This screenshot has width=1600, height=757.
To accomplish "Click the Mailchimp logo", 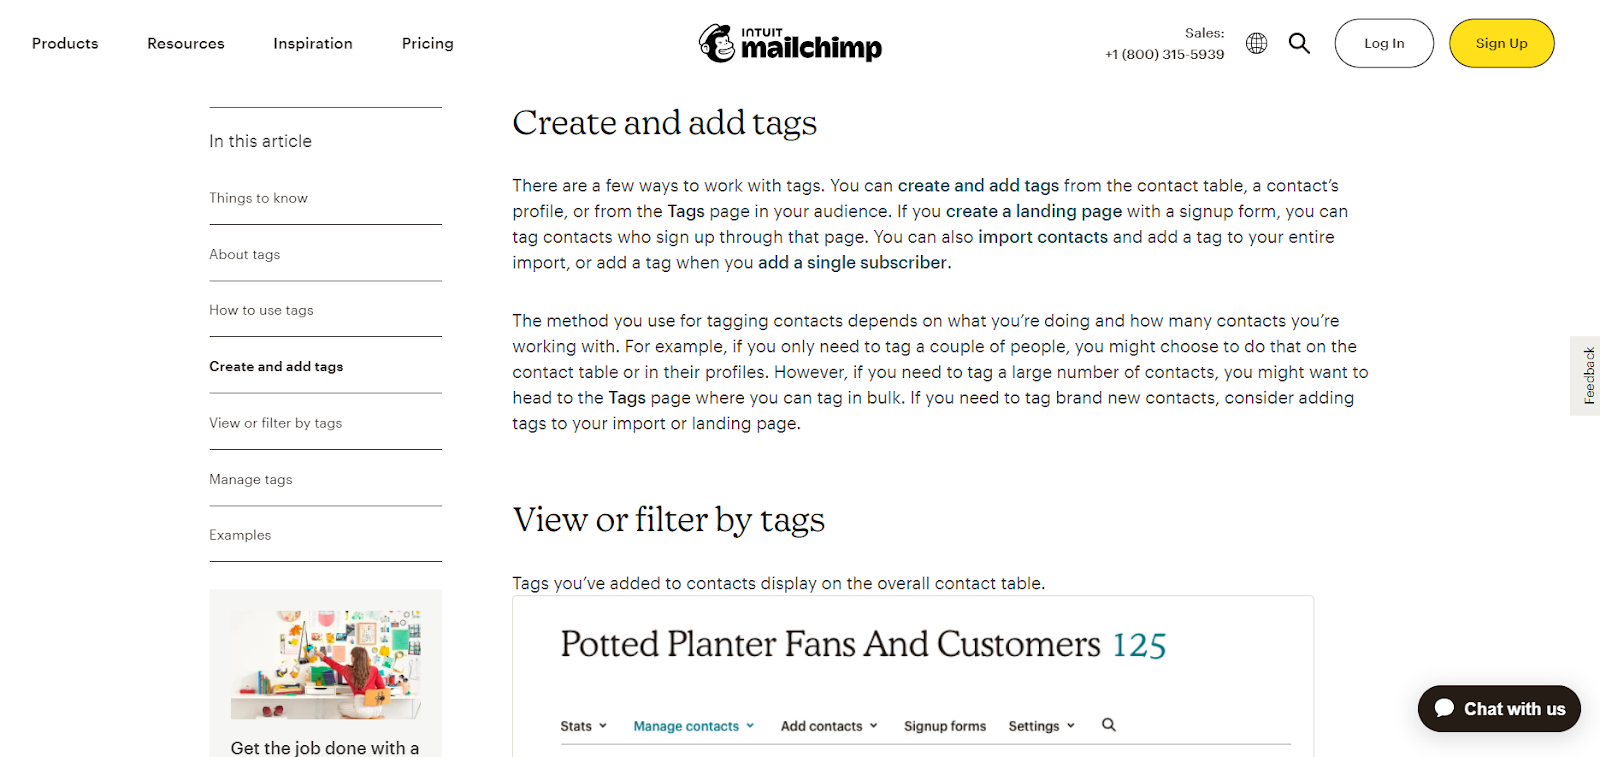I will pos(790,43).
